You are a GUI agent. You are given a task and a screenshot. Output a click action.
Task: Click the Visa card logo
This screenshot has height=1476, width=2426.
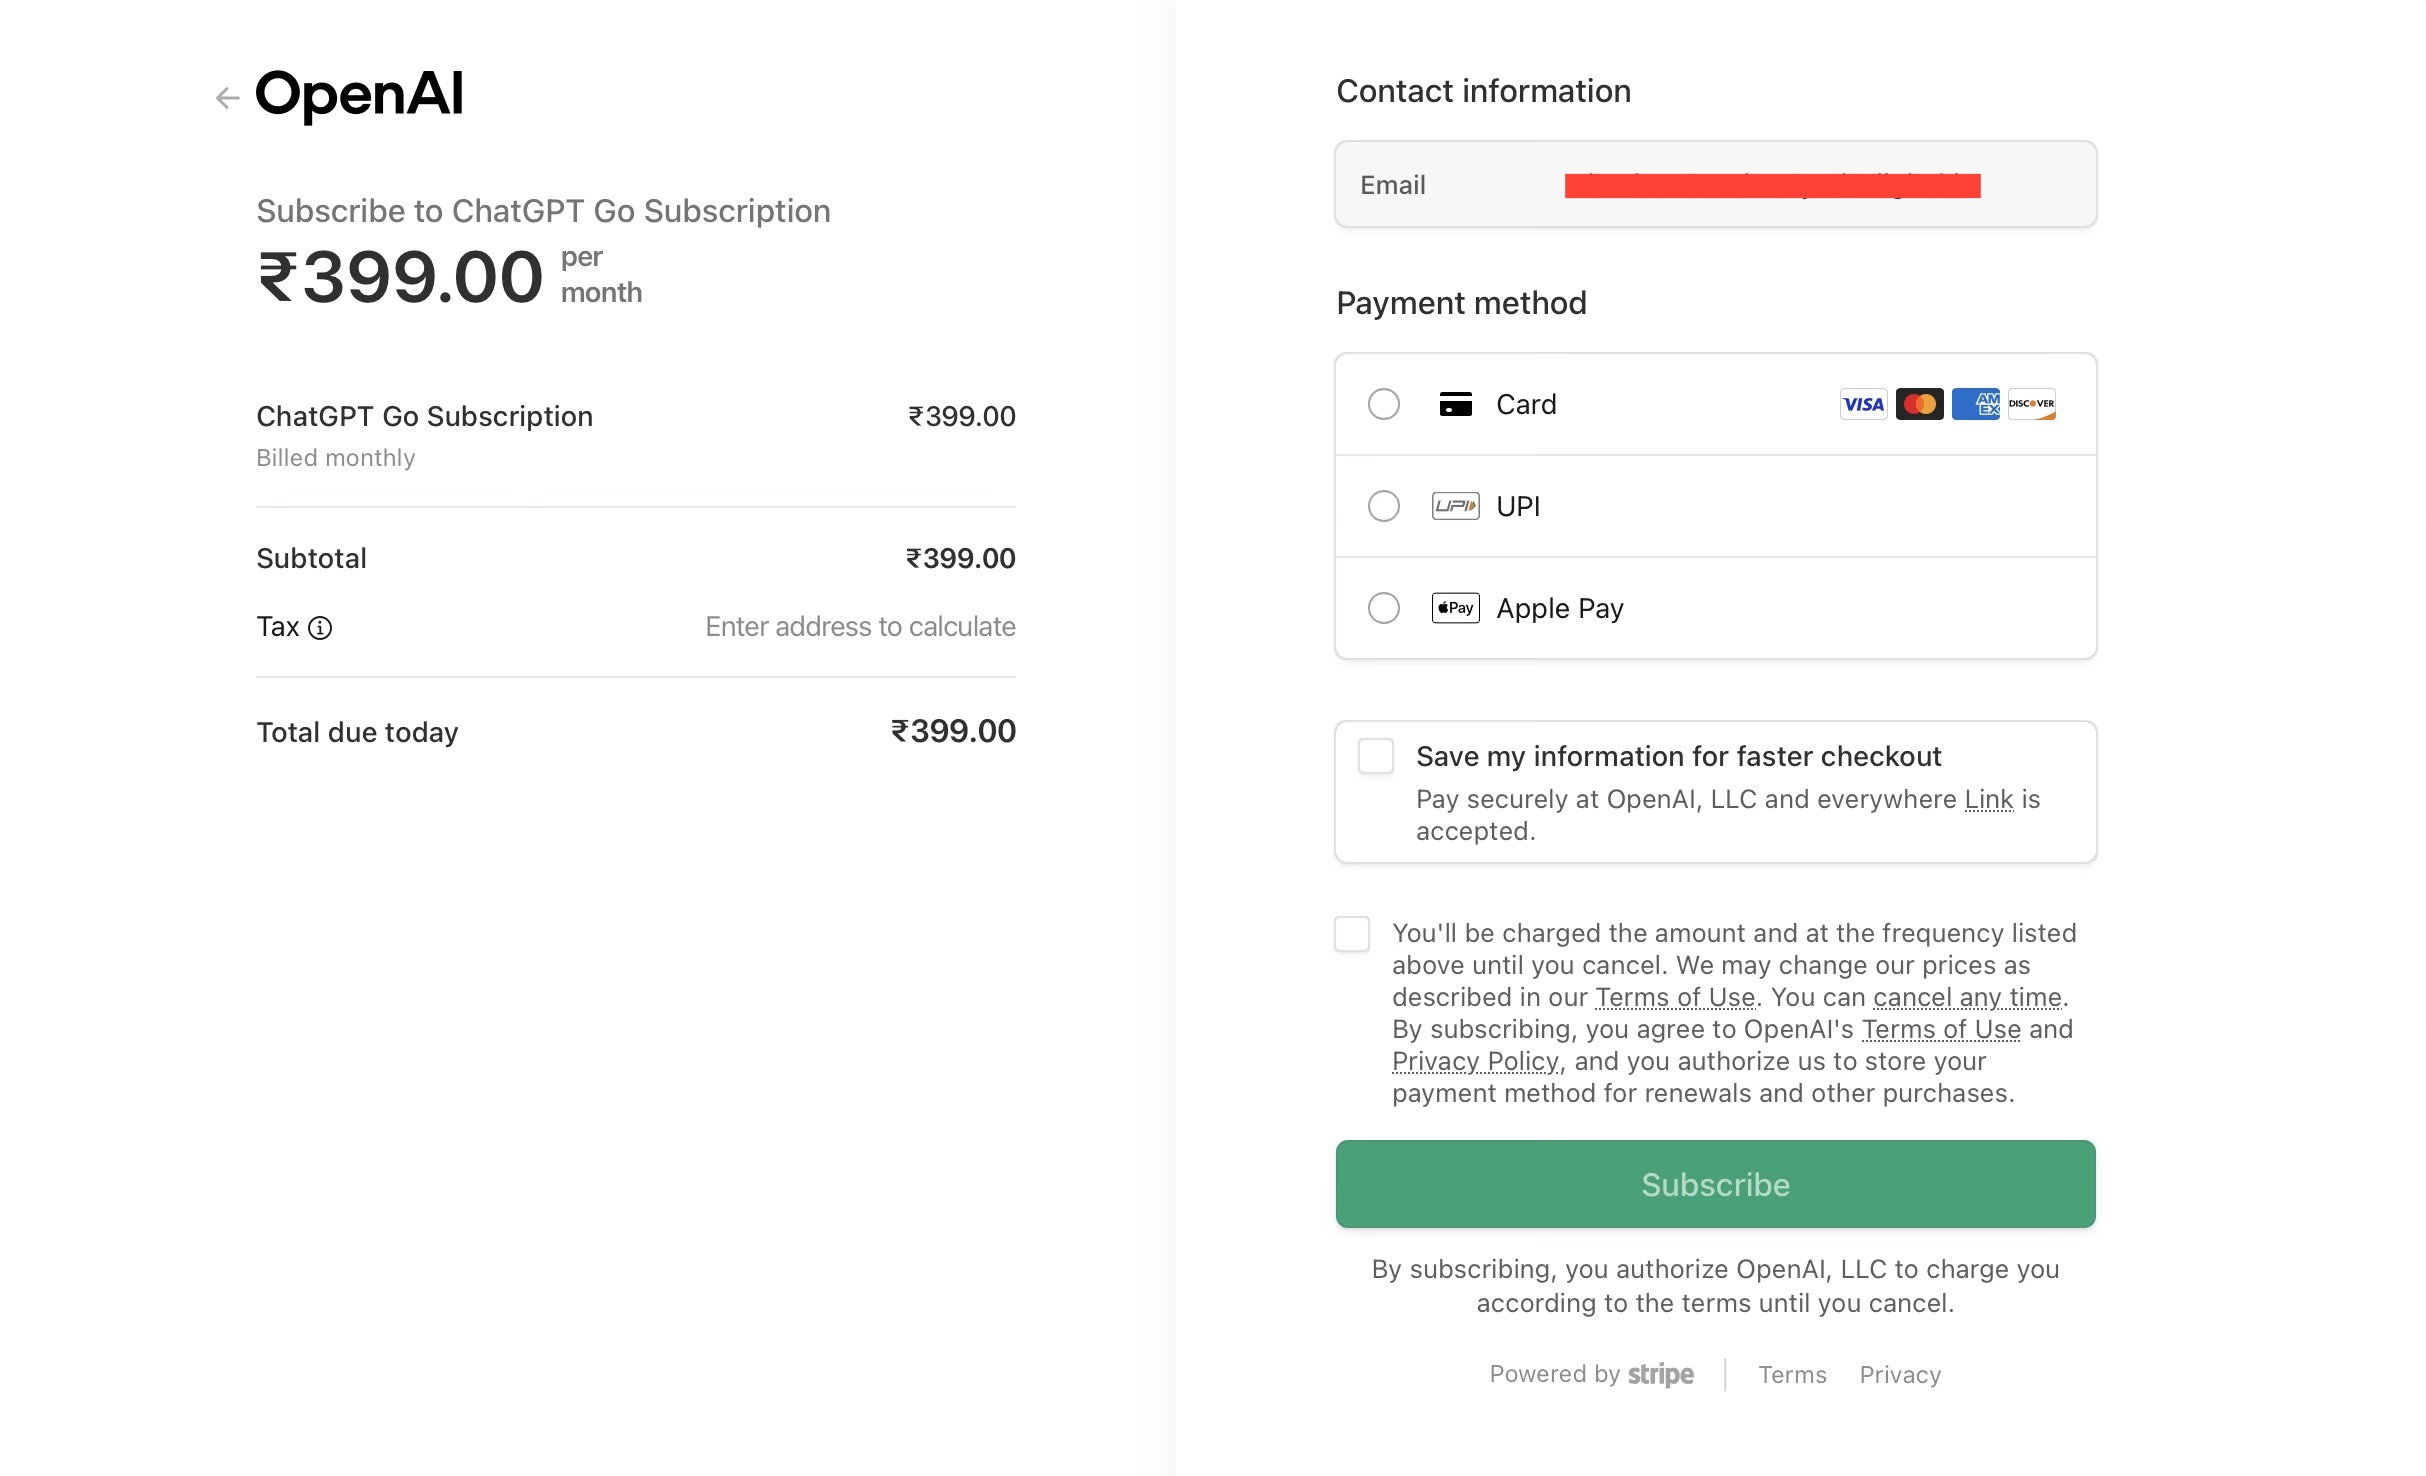tap(1863, 404)
